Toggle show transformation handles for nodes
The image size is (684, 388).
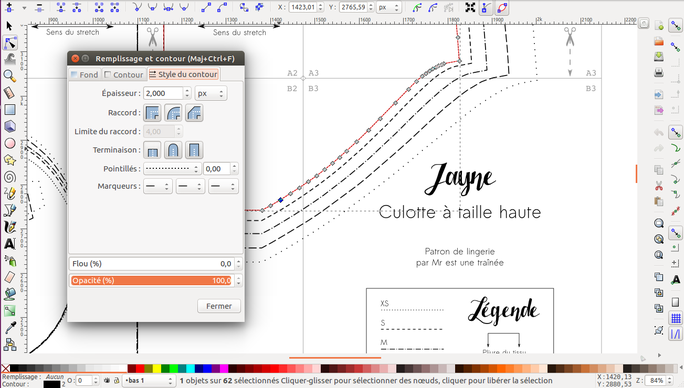pyautogui.click(x=470, y=7)
